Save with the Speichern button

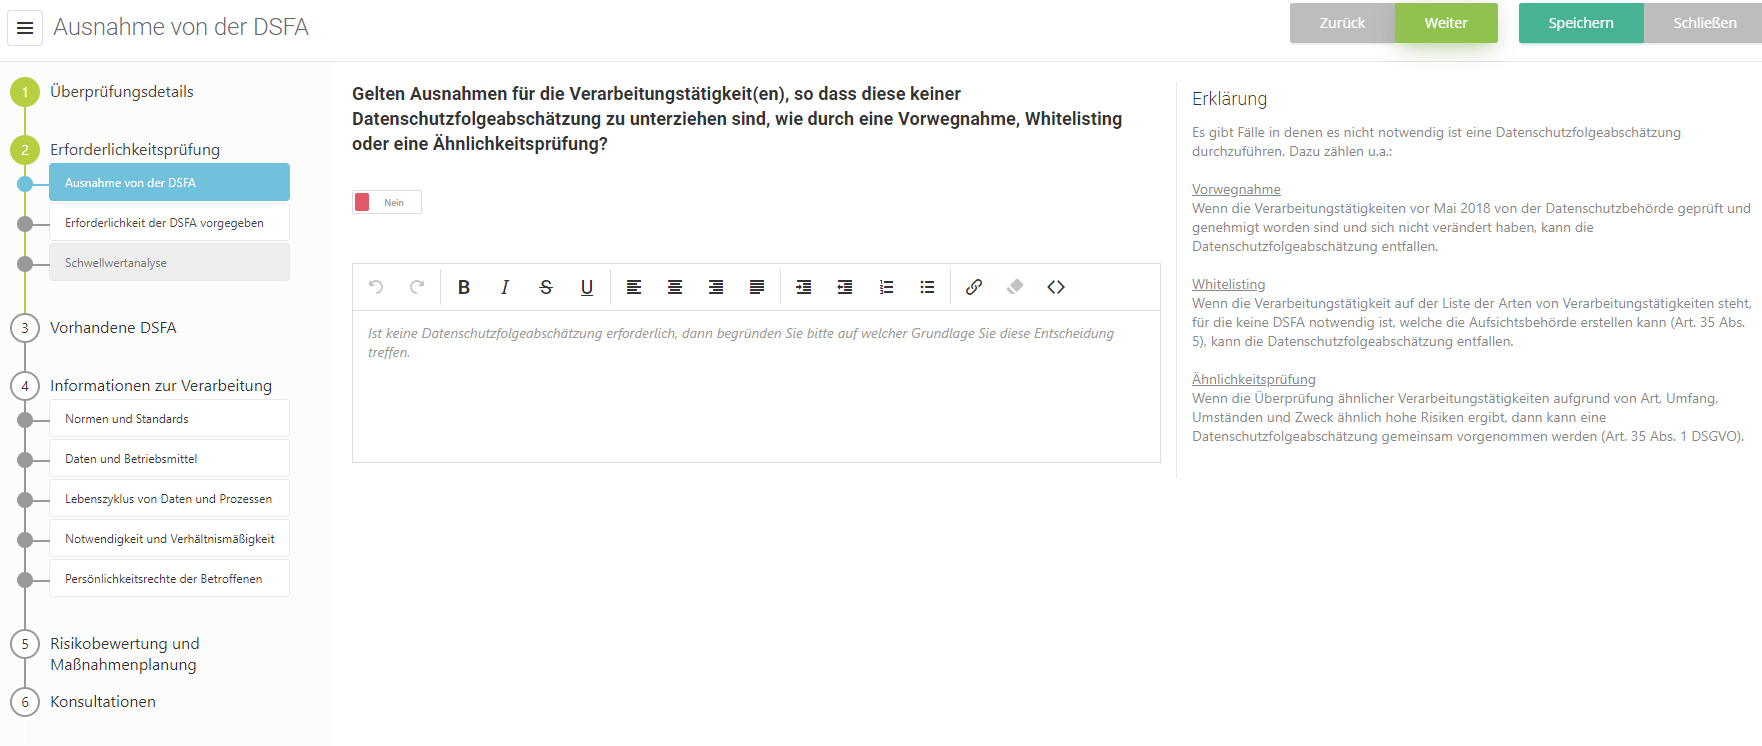(x=1580, y=23)
